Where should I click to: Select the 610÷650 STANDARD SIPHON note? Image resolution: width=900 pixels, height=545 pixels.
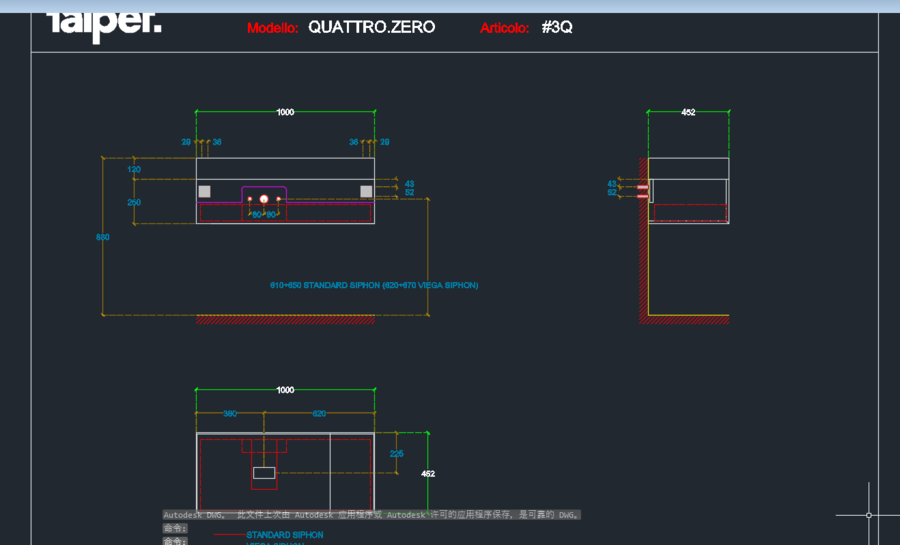374,285
